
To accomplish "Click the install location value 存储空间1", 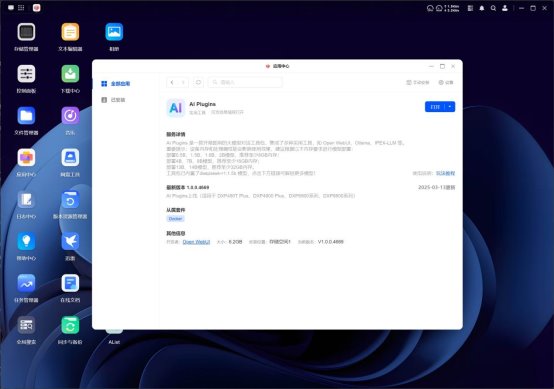I will click(280, 242).
